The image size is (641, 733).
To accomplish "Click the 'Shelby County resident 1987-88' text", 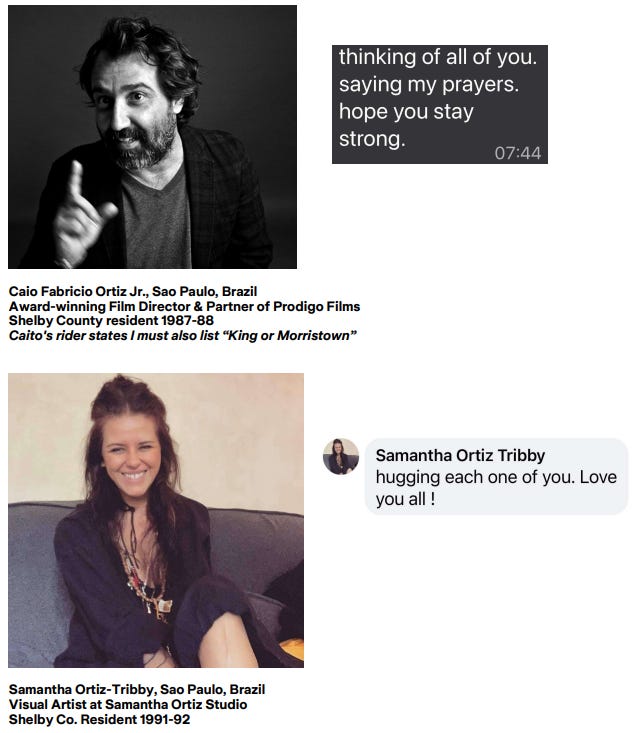I will coord(111,320).
